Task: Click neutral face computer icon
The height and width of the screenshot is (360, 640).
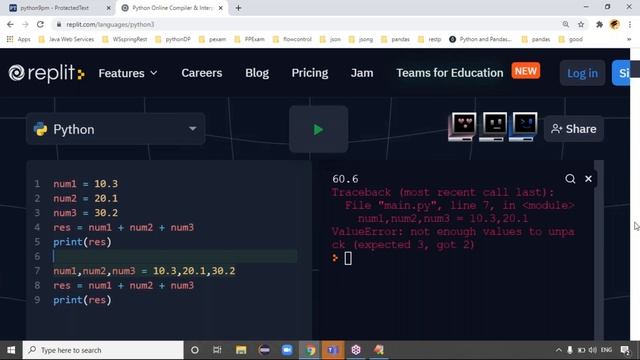Action: click(x=493, y=127)
